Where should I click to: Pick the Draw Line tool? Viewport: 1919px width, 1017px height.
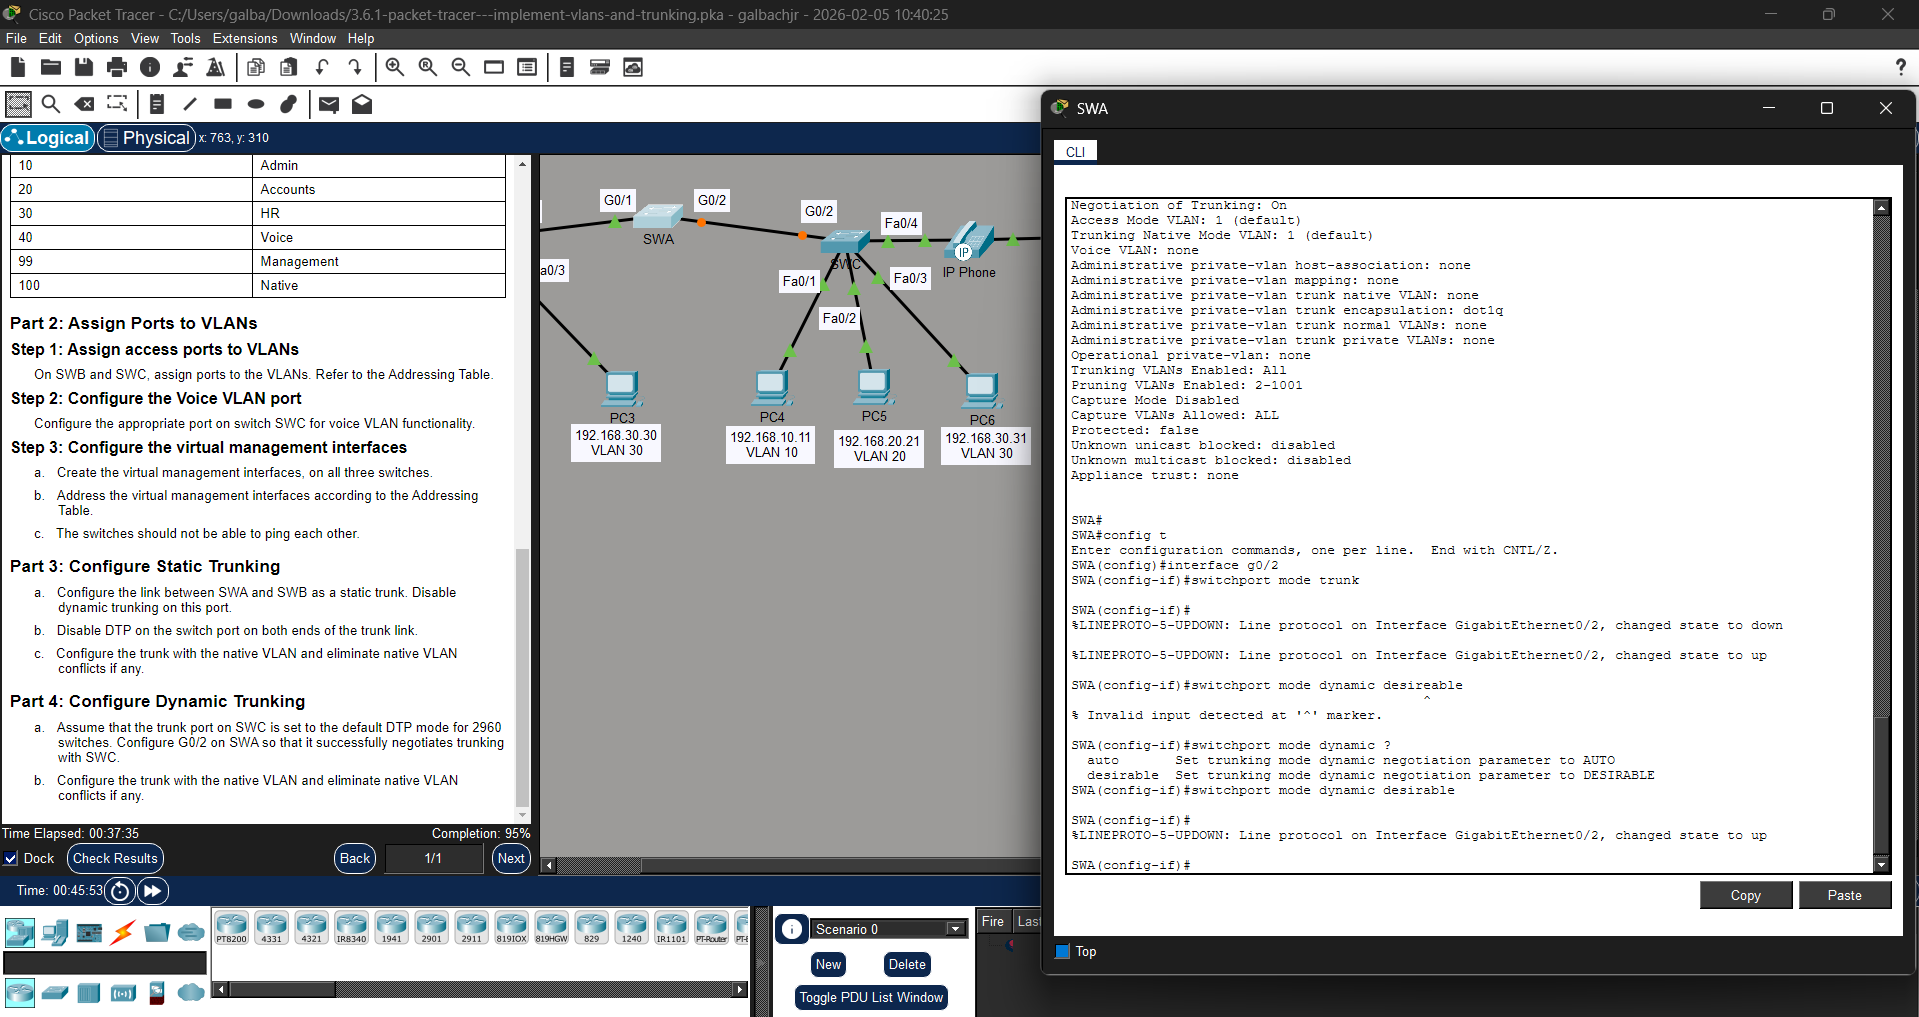tap(190, 104)
